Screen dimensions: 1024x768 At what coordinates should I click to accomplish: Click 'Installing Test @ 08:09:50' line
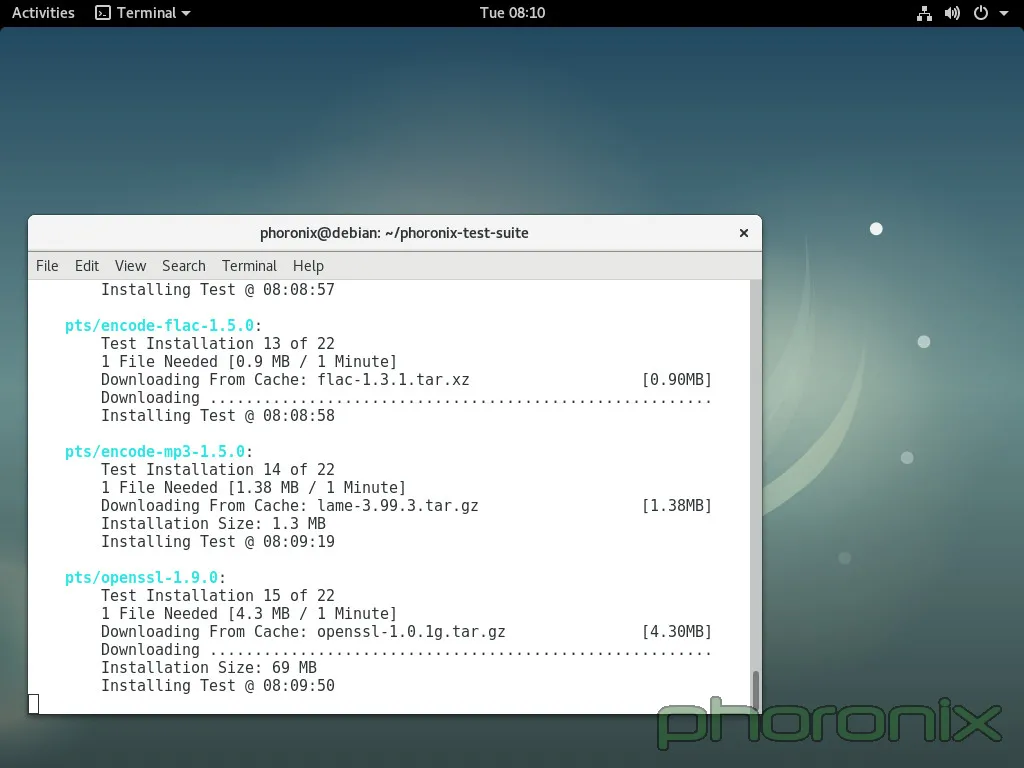click(x=217, y=686)
